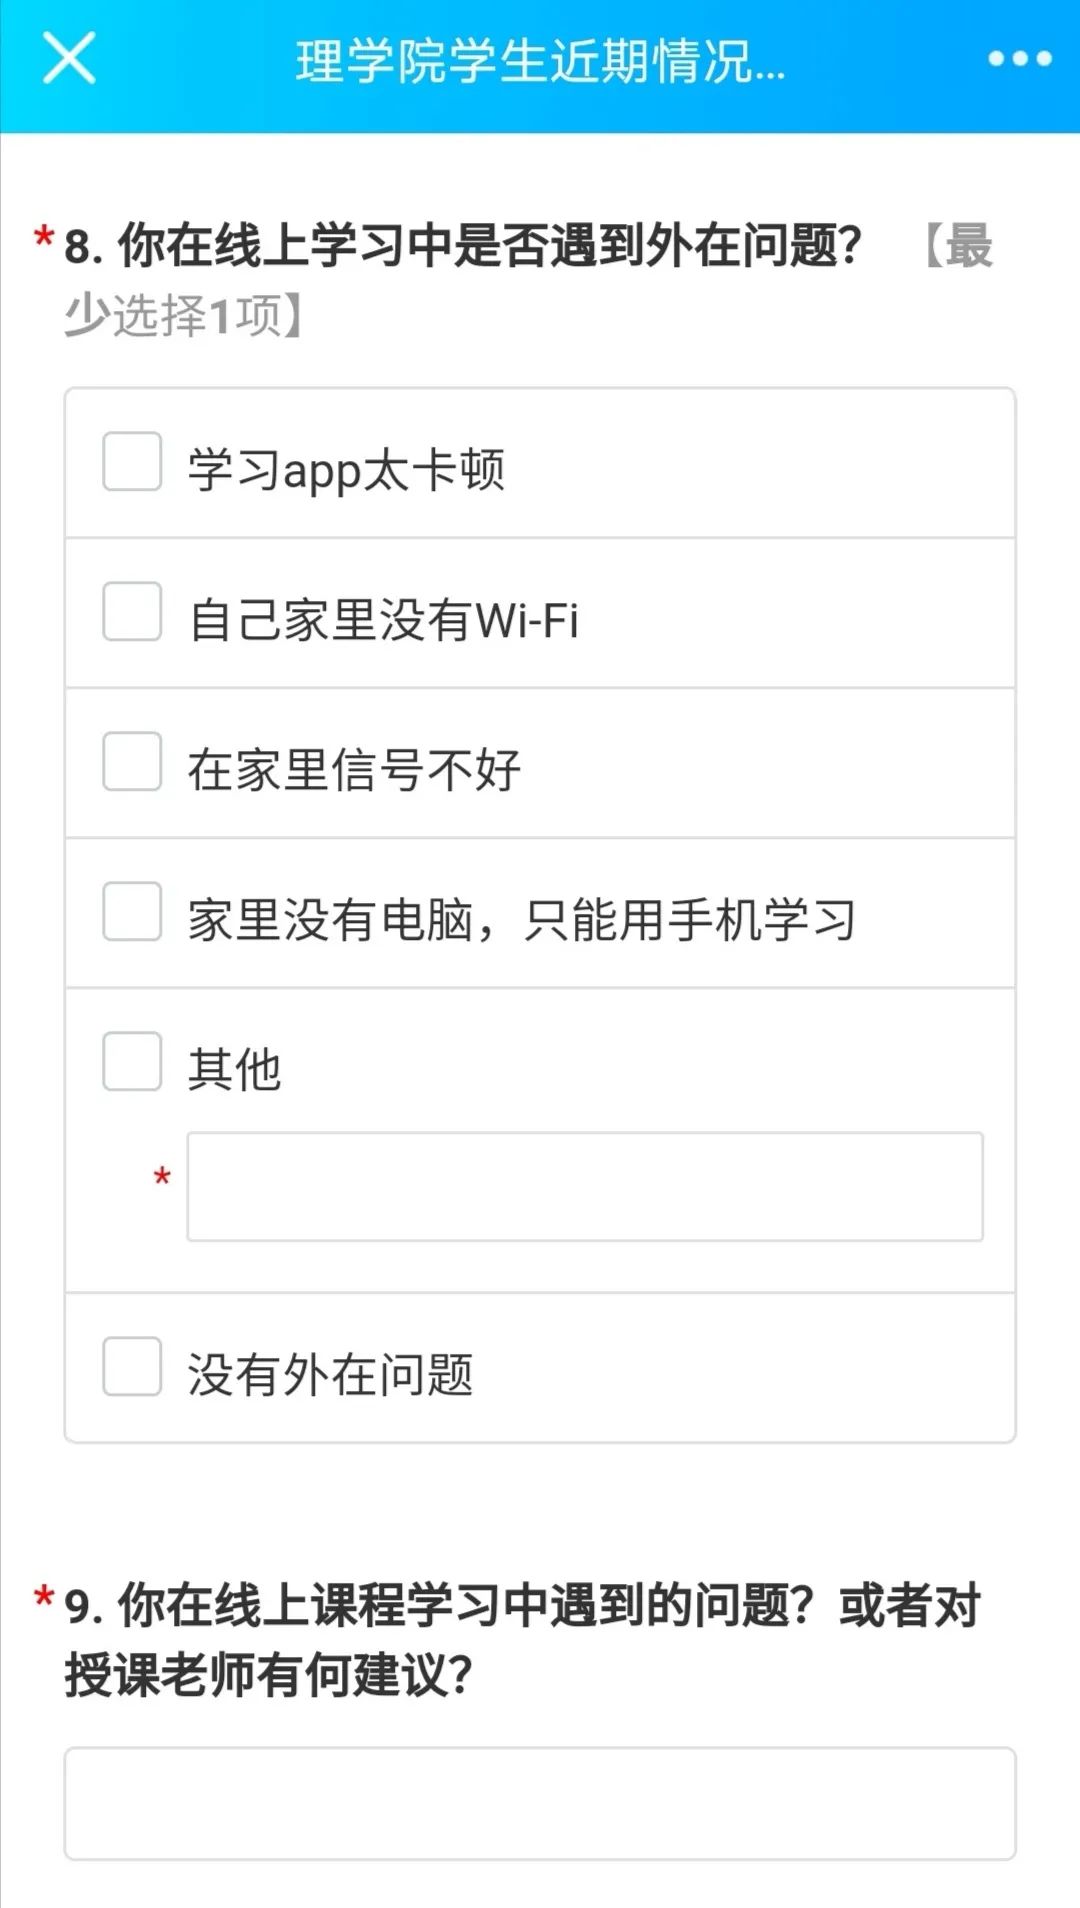Tap the '在家里信号不好' option label

[x=354, y=770]
